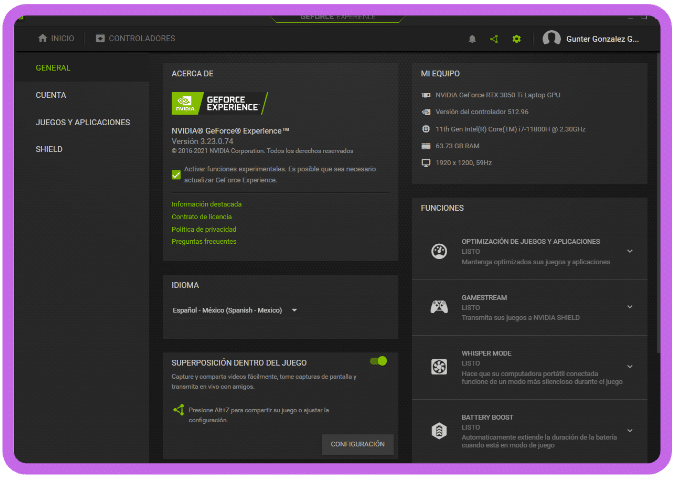Click the 11th Gen Intel Core i7 text
The image size is (674, 479).
(x=510, y=129)
